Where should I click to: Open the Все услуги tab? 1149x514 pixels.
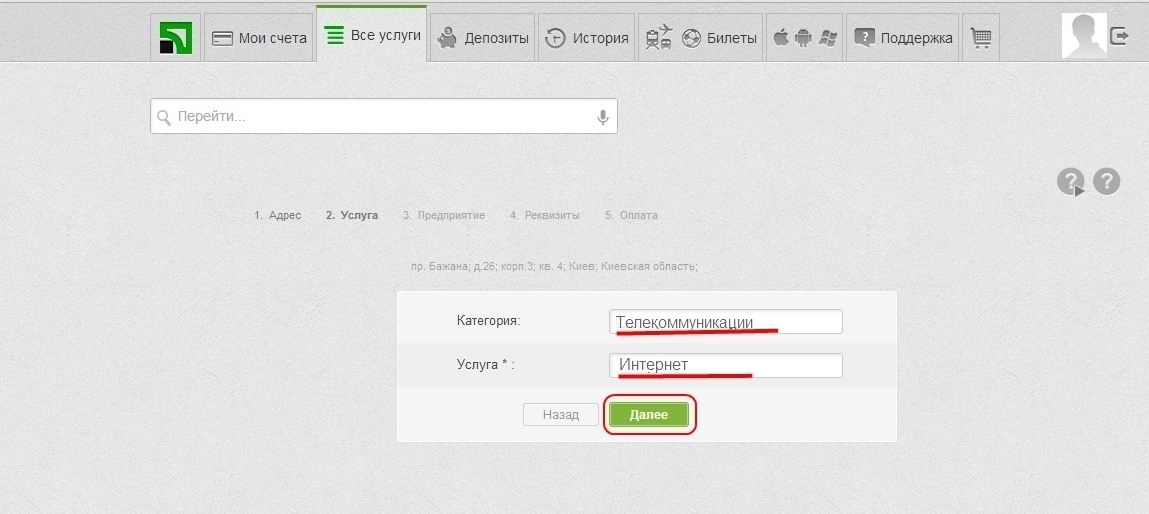[372, 34]
